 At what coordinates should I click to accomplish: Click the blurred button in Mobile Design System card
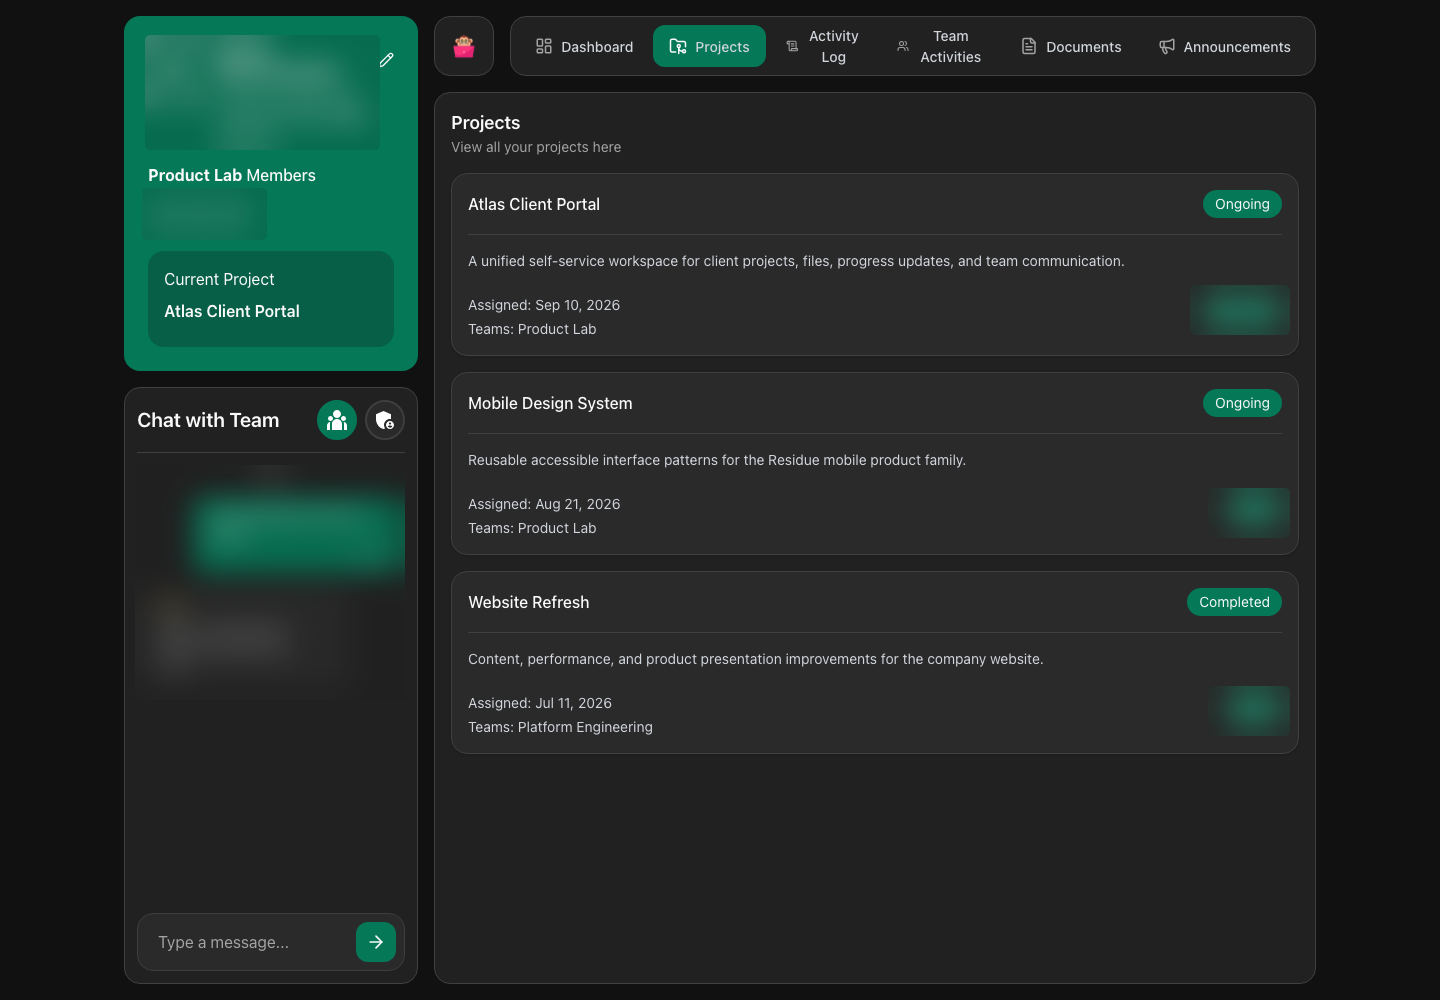tap(1250, 512)
